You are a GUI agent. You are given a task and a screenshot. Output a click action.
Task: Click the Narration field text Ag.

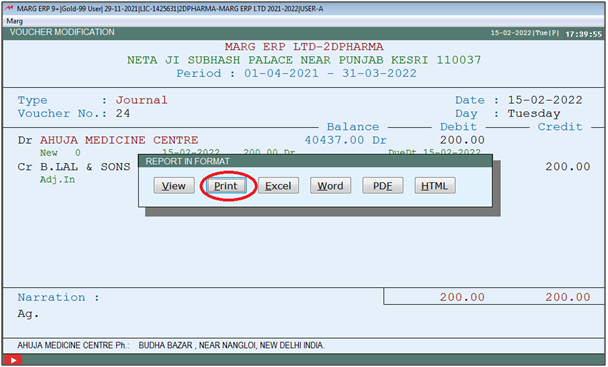pyautogui.click(x=28, y=313)
